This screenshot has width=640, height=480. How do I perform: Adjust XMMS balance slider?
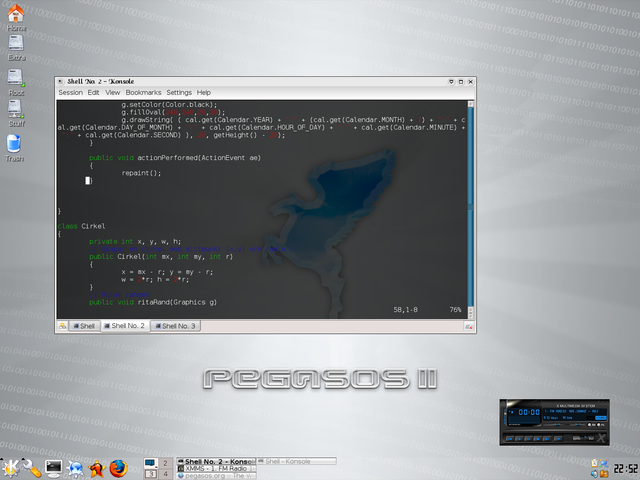[x=578, y=424]
